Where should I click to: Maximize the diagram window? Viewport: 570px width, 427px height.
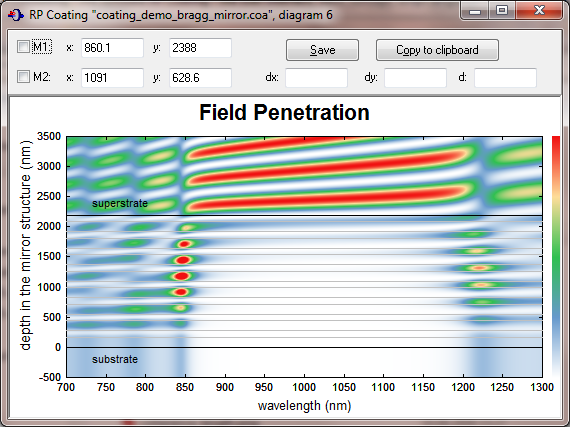coord(502,10)
